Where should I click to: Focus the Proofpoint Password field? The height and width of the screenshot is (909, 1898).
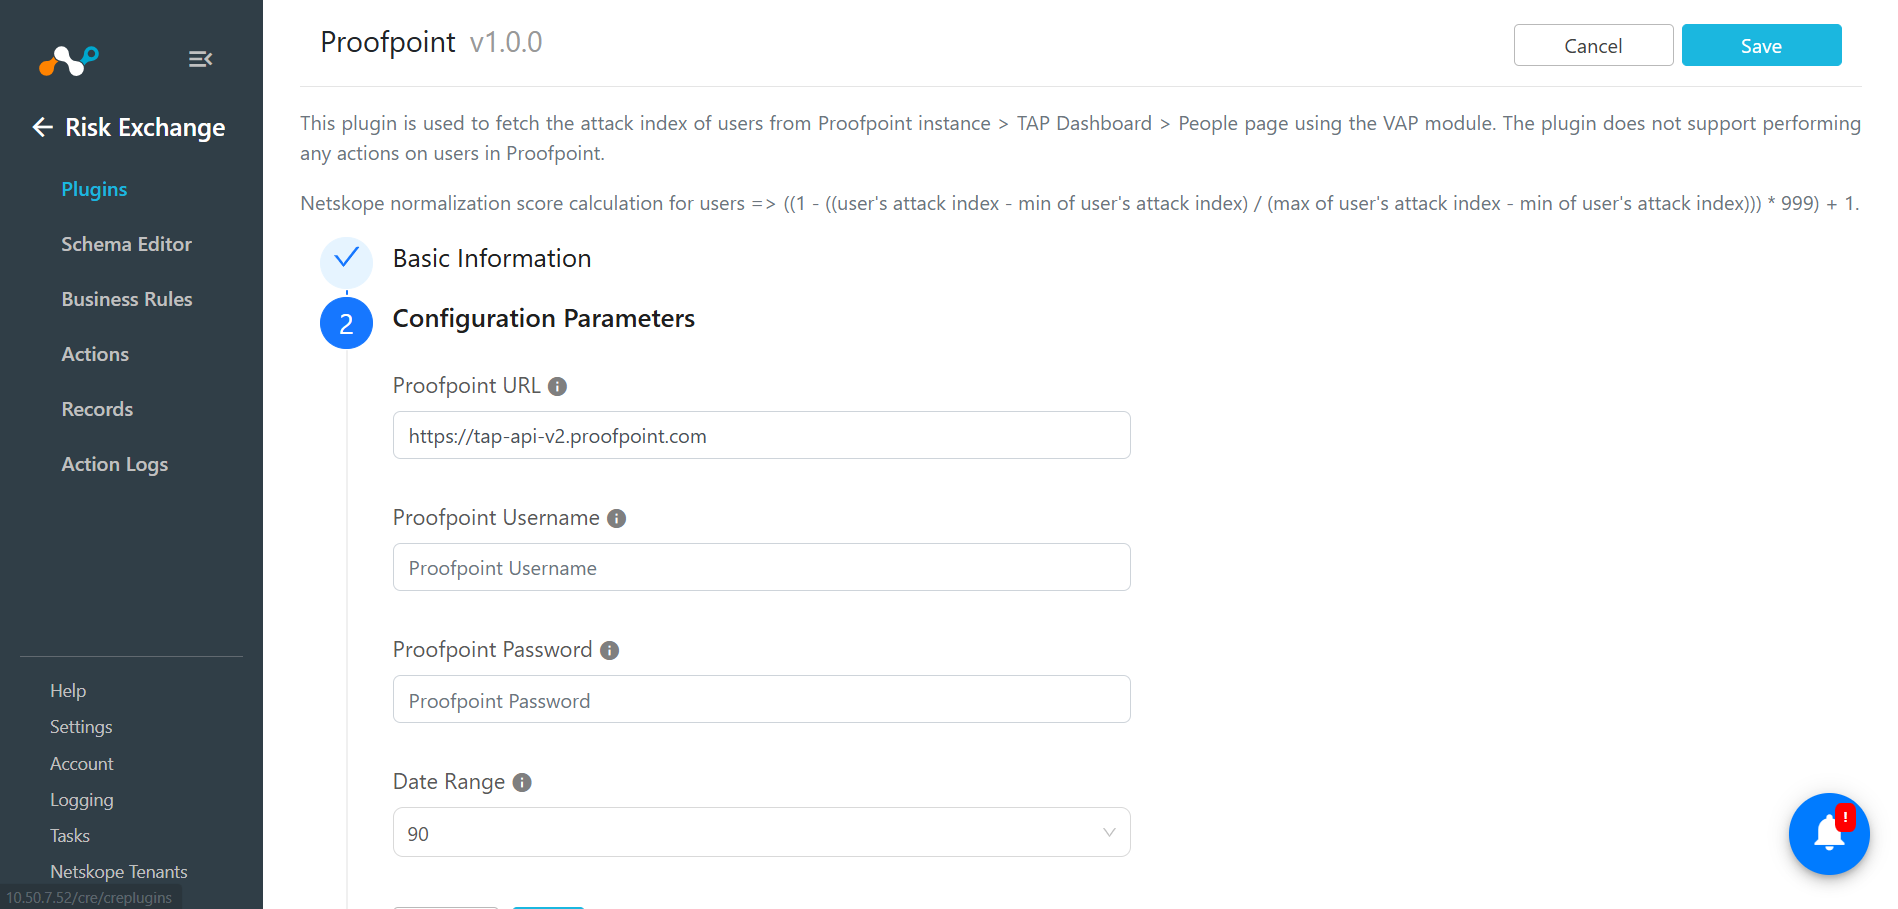(762, 699)
